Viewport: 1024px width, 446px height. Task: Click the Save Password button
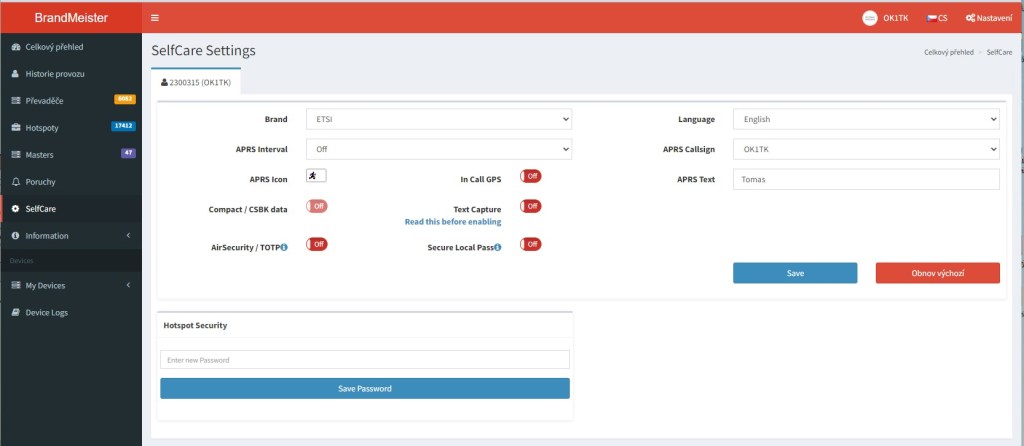[x=365, y=388]
